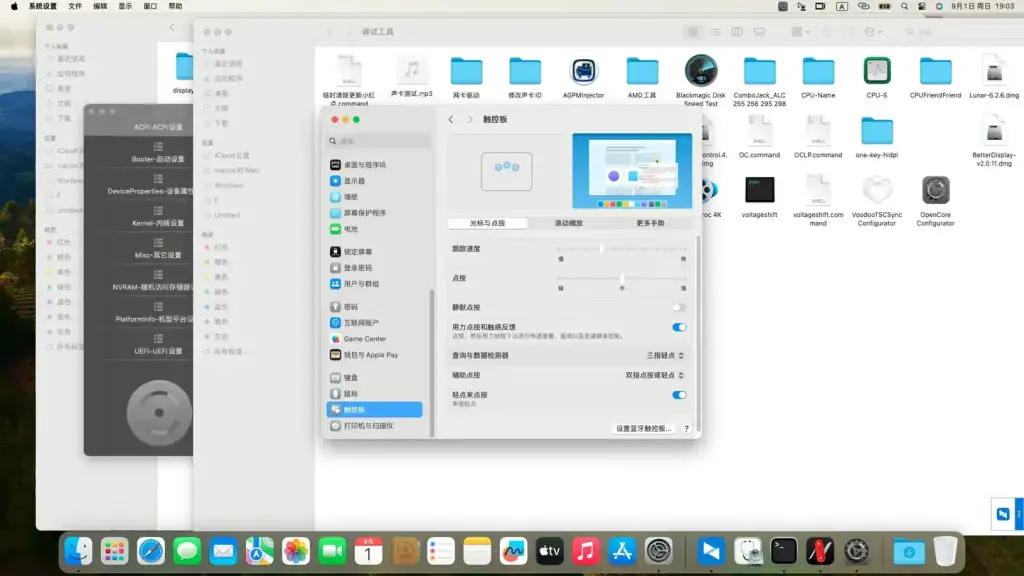The image size is (1024, 576).
Task: Click the touchpad gesture preview video thumbnail
Action: tap(632, 171)
